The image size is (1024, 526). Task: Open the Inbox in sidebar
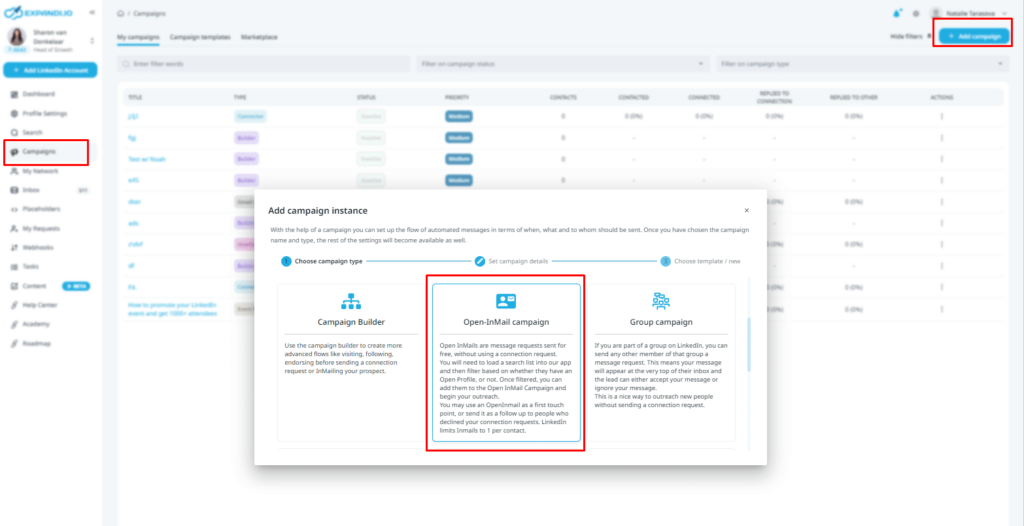(33, 190)
